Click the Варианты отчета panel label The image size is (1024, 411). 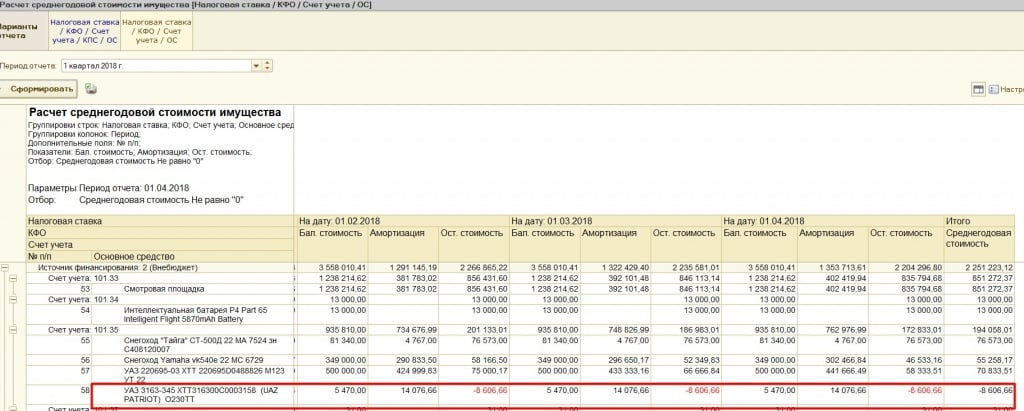[22, 29]
